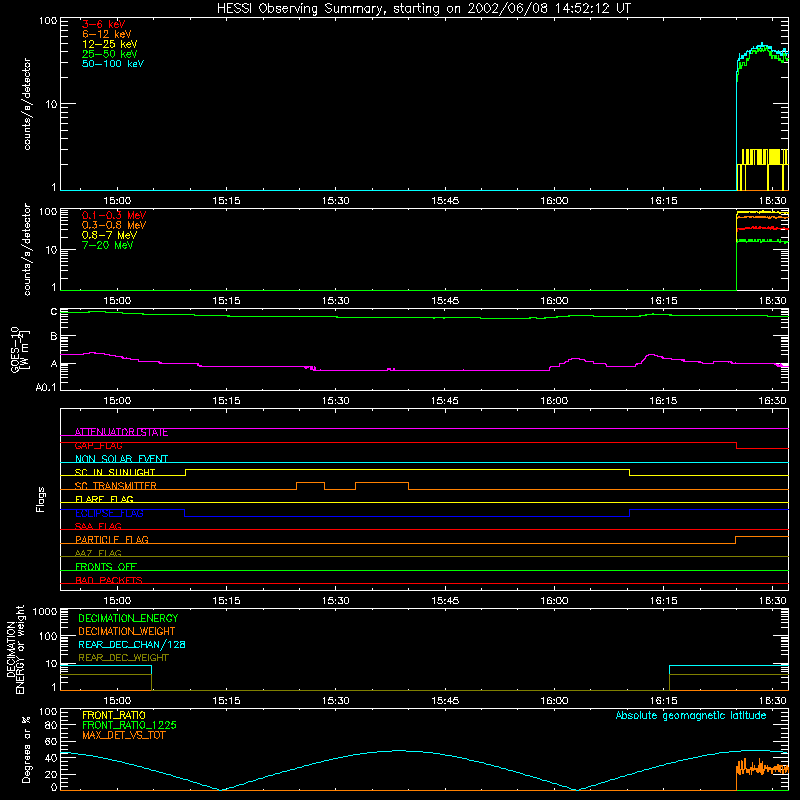
Task: Click the Degrees or % axis title
Action: [x=27, y=750]
